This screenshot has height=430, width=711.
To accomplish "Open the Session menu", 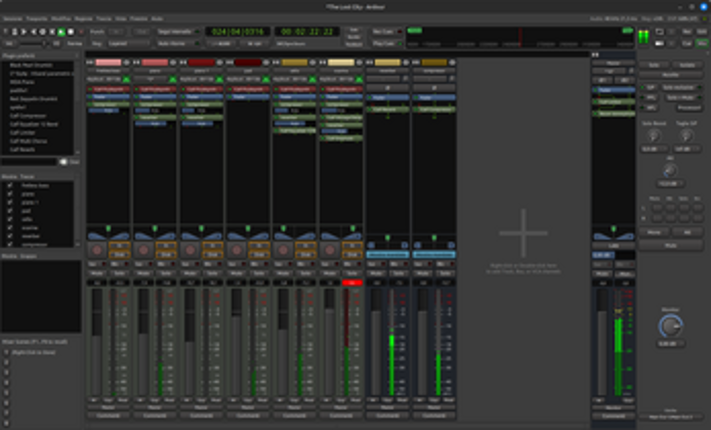I will (x=12, y=19).
